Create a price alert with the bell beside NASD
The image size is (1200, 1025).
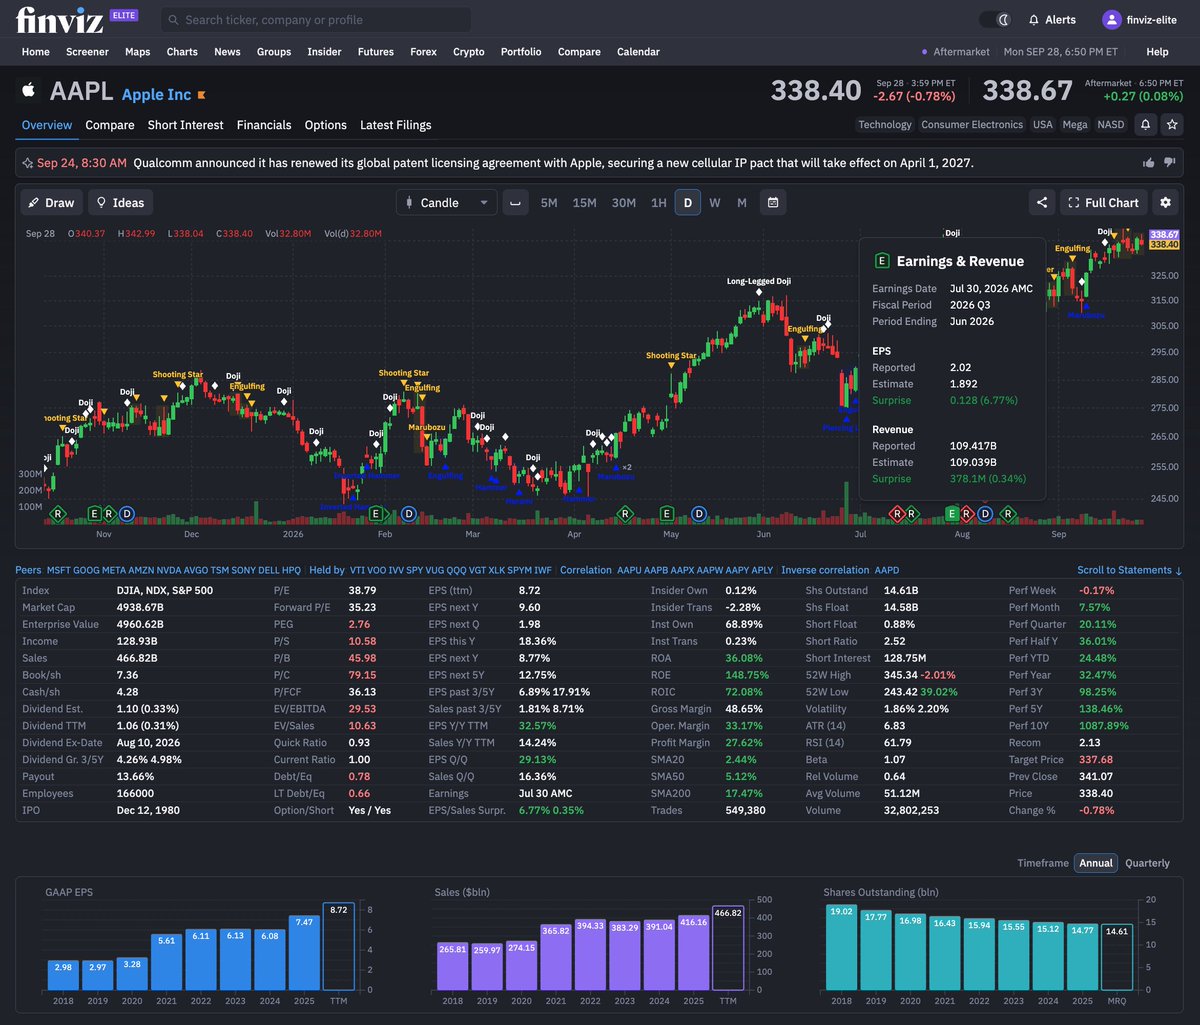1145,125
